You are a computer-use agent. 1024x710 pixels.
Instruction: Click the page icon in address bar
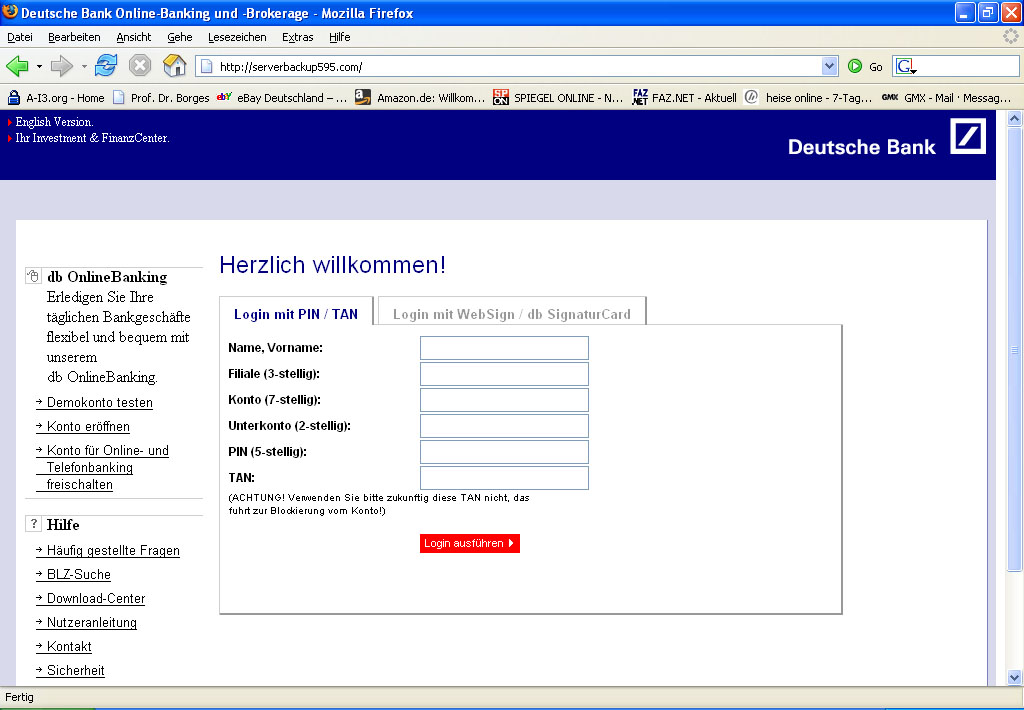click(206, 66)
